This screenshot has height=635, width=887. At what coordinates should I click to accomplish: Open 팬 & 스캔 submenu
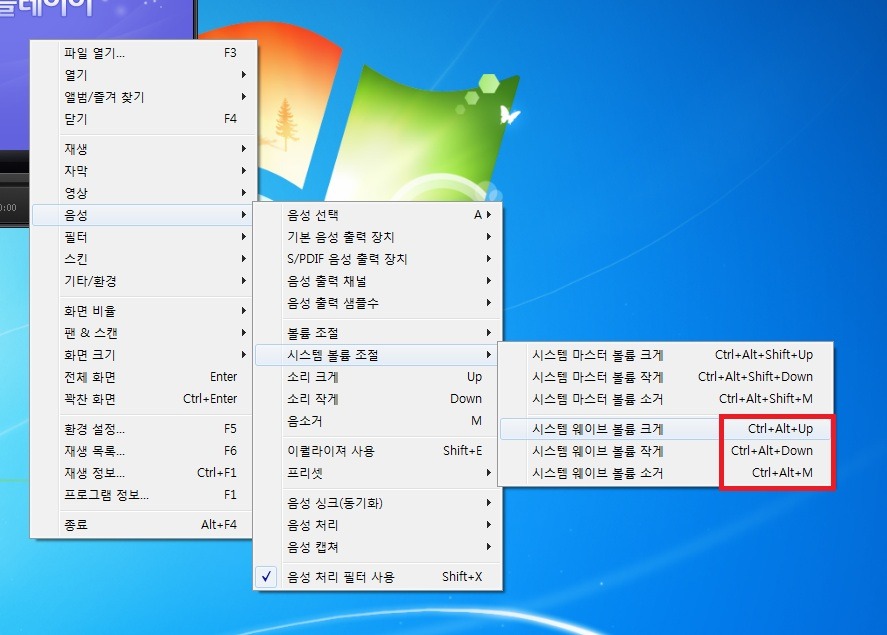pos(142,333)
